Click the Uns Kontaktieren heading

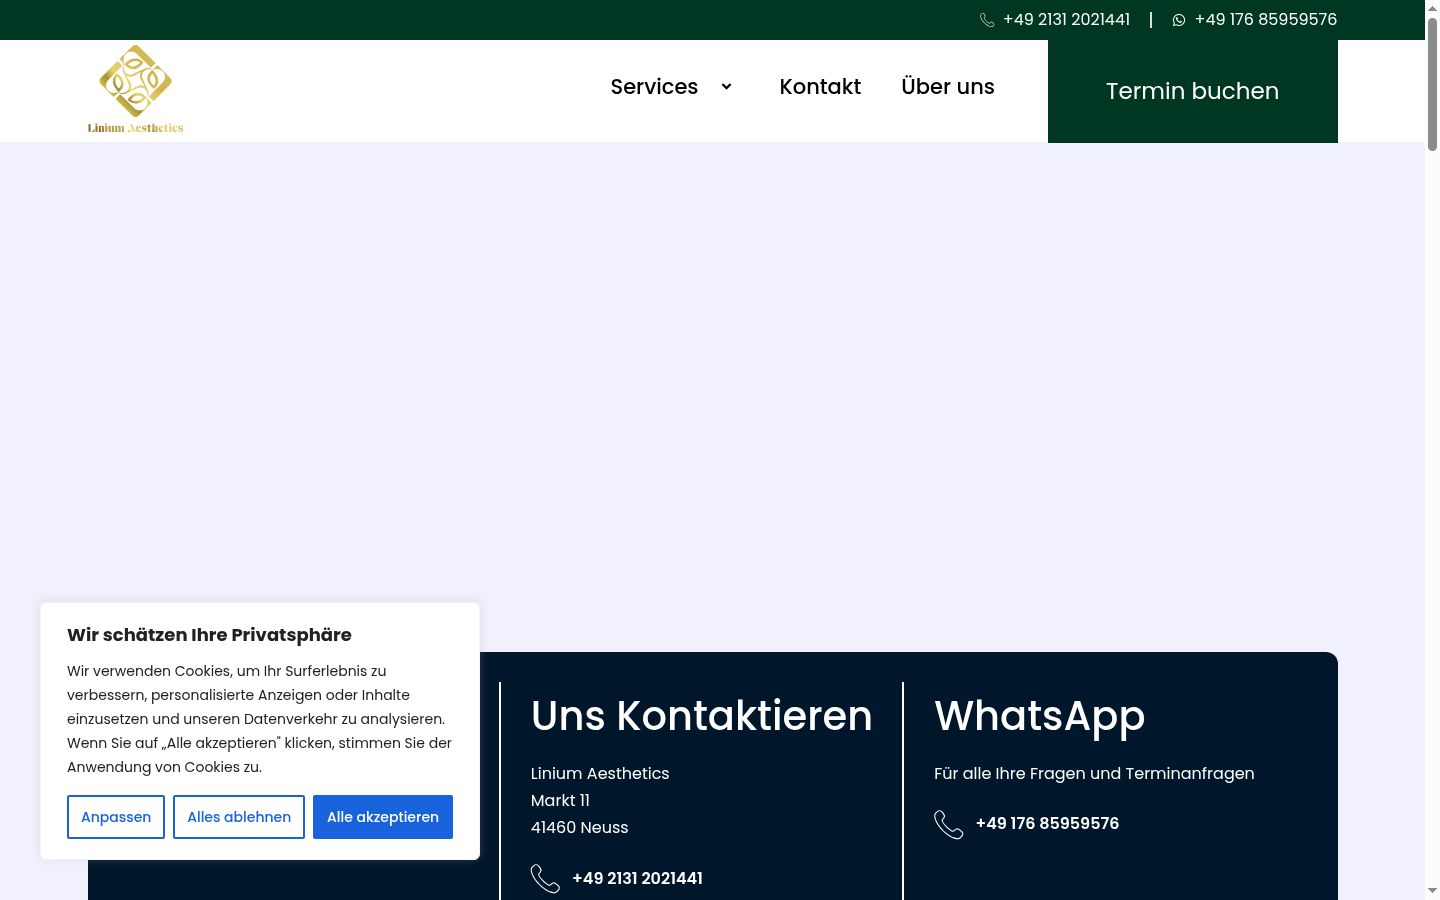coord(701,716)
